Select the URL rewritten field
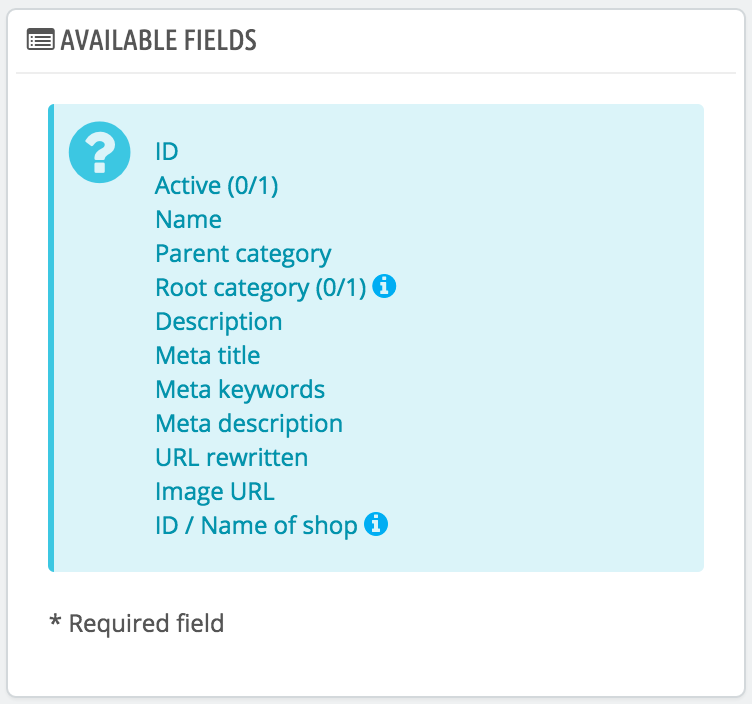Image resolution: width=752 pixels, height=704 pixels. (232, 458)
